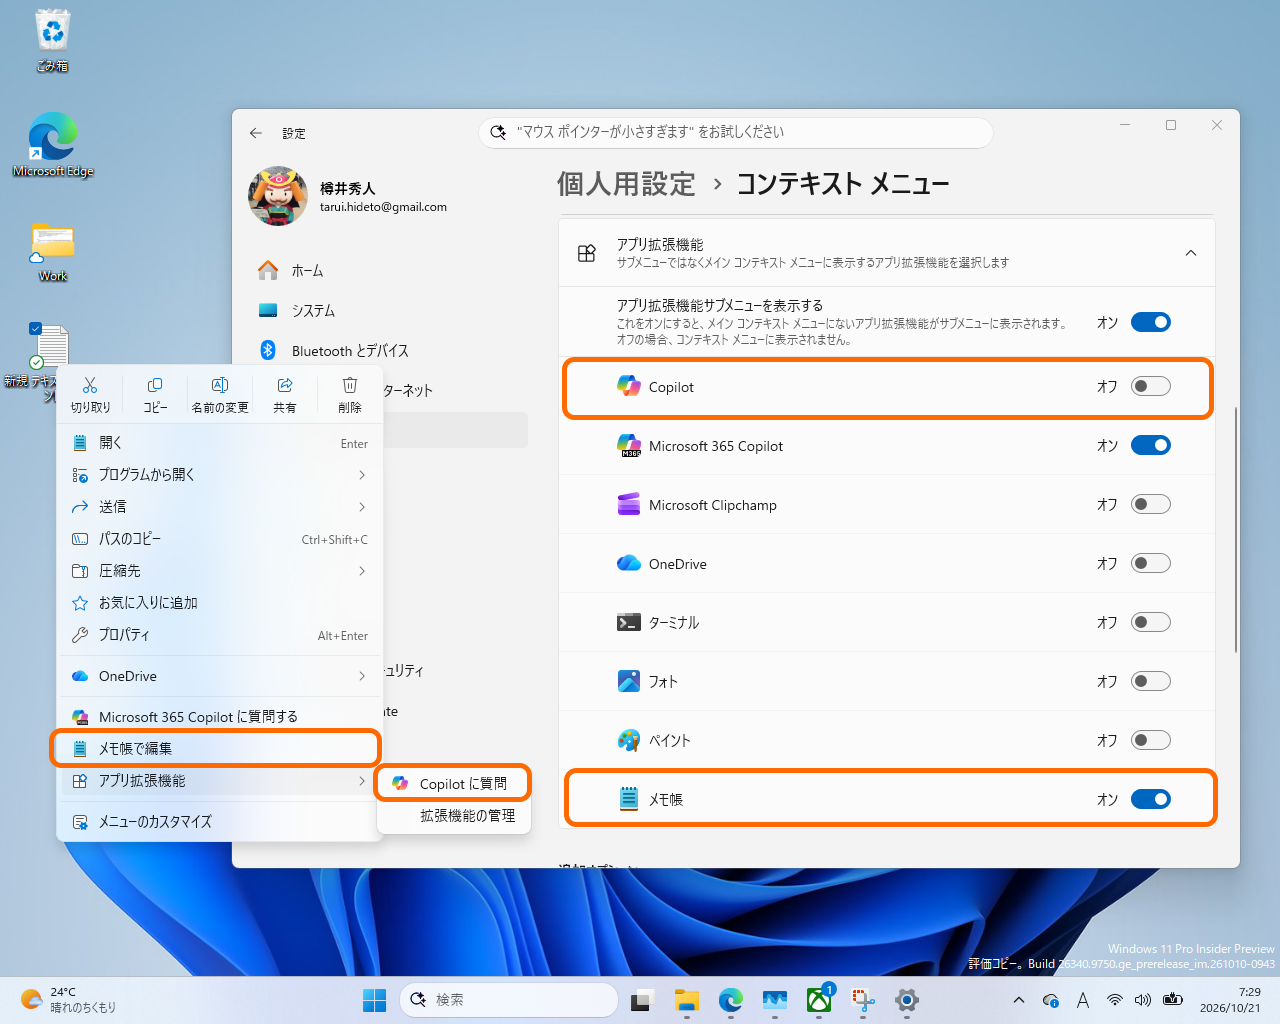Open Snipping Tool from the taskbar
1280x1024 pixels.
[863, 999]
